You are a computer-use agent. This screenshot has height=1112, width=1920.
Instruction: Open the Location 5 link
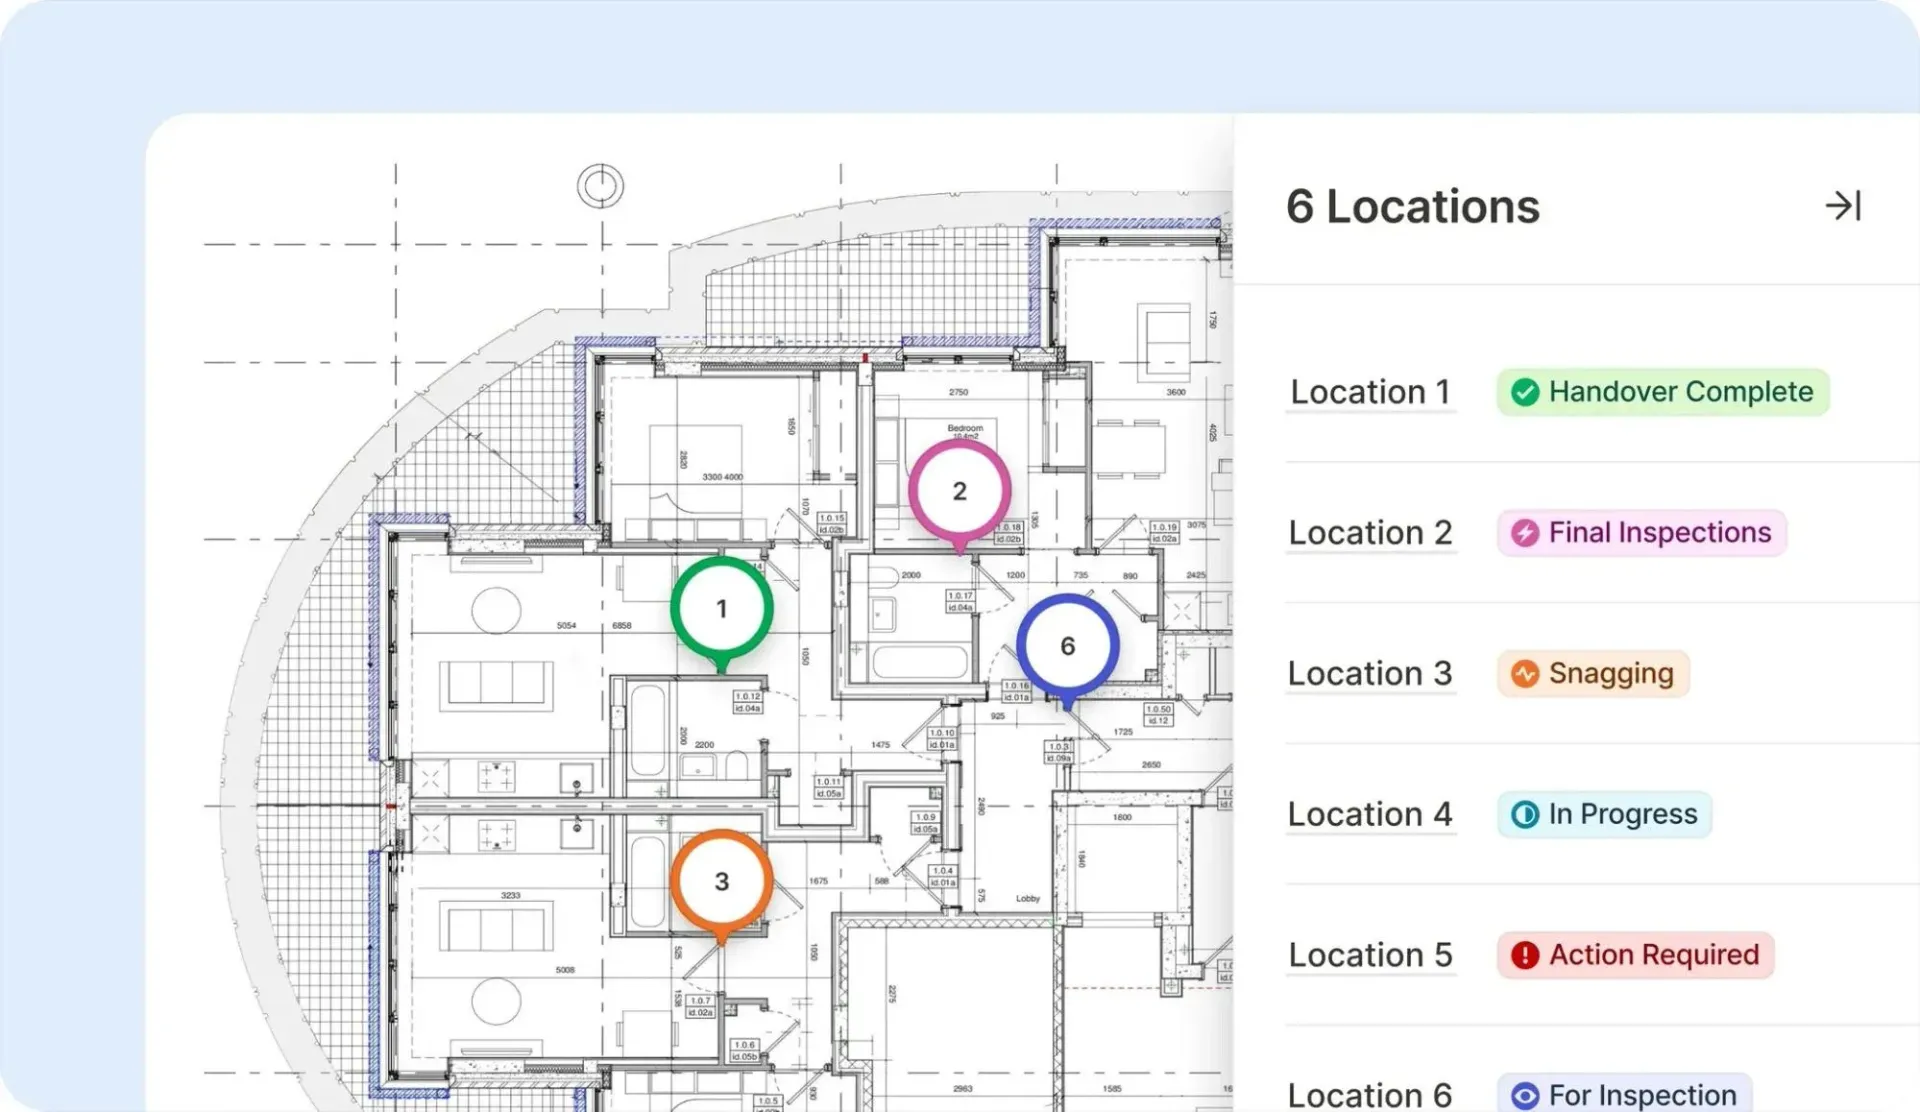pos(1369,955)
